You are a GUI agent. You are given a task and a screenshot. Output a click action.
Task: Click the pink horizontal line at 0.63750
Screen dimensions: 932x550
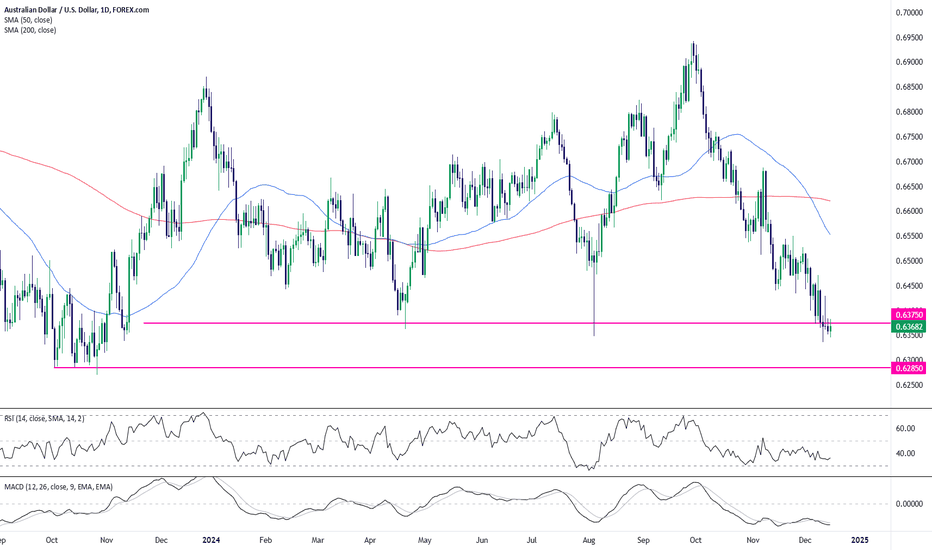[x=517, y=323]
